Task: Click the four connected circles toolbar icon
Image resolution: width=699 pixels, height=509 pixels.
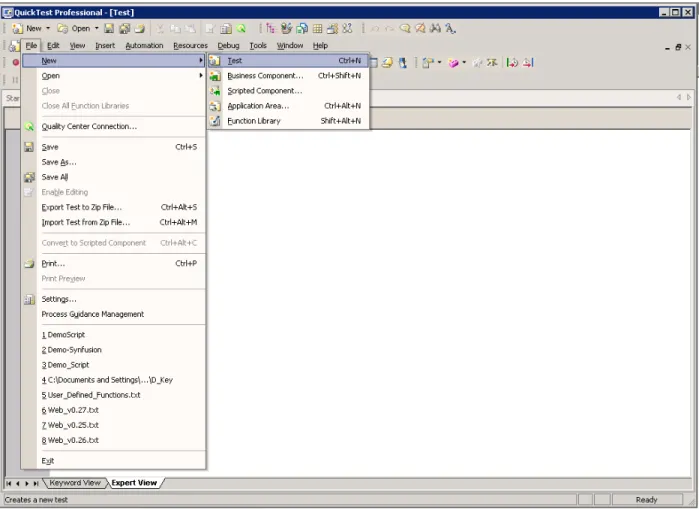Action: click(348, 28)
